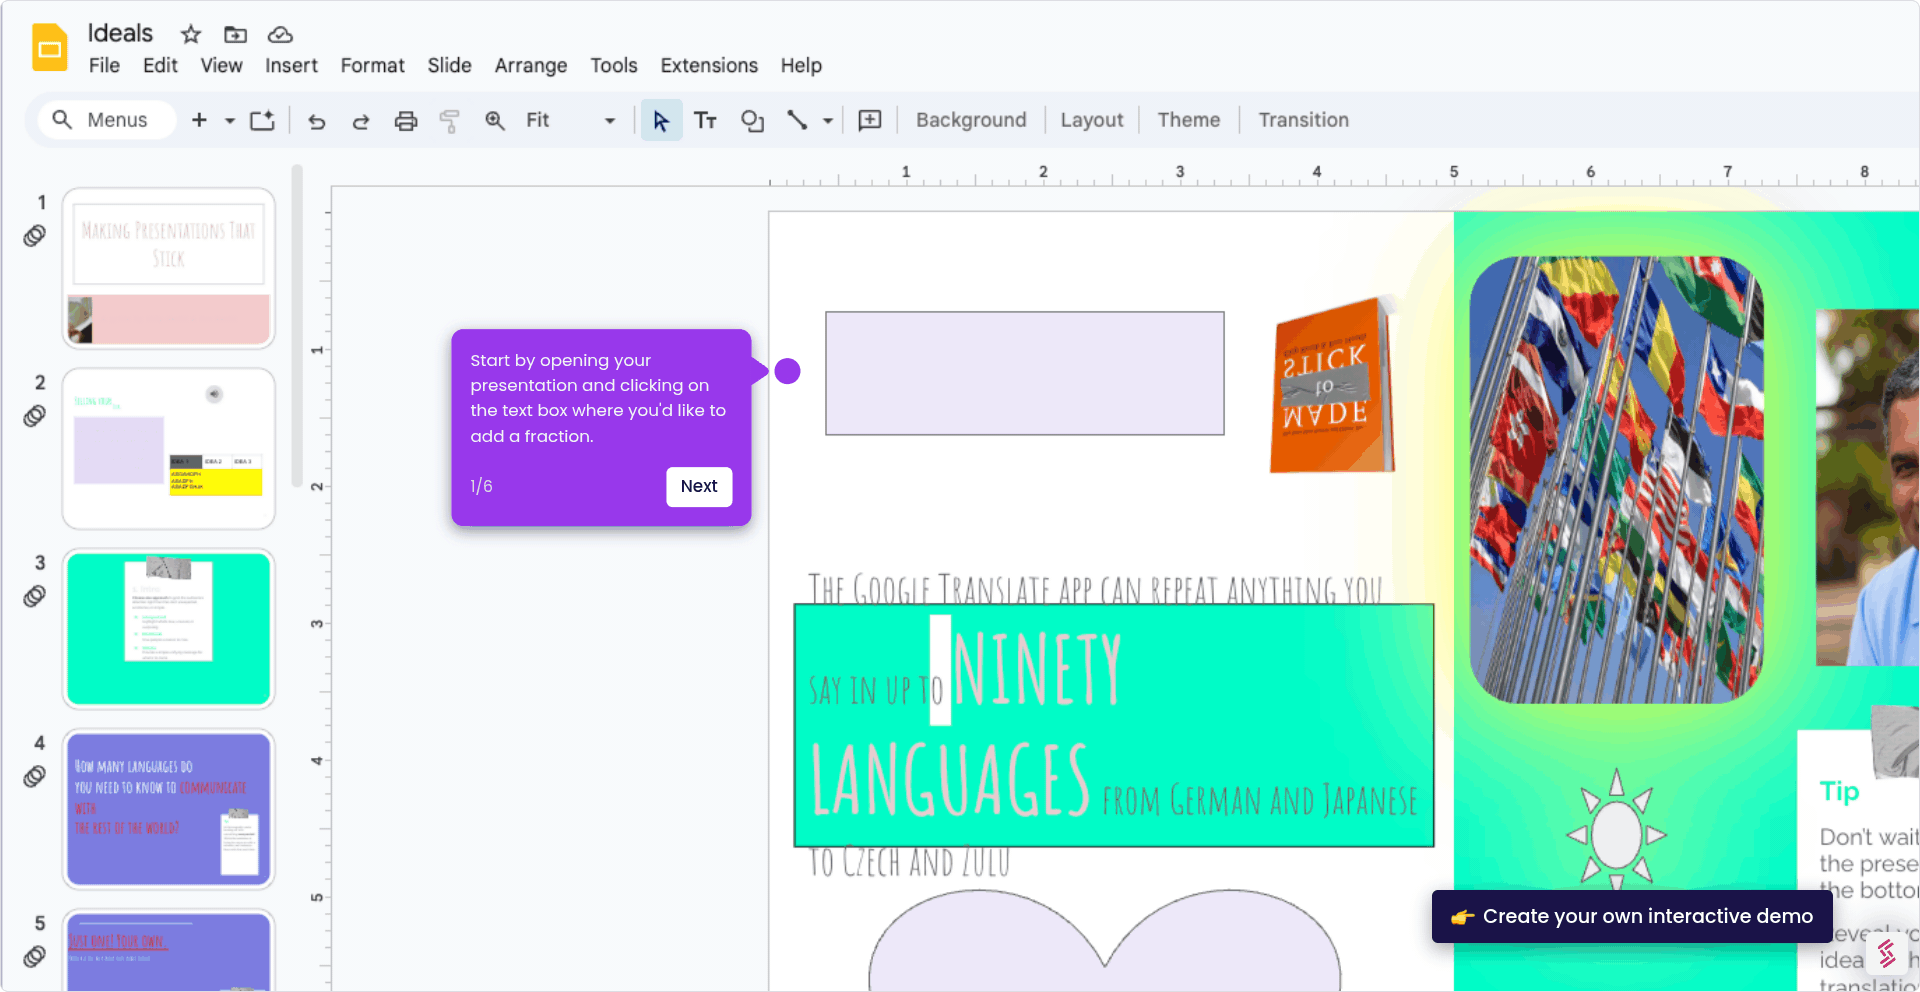Click the heart shape on slide

pyautogui.click(x=1104, y=940)
